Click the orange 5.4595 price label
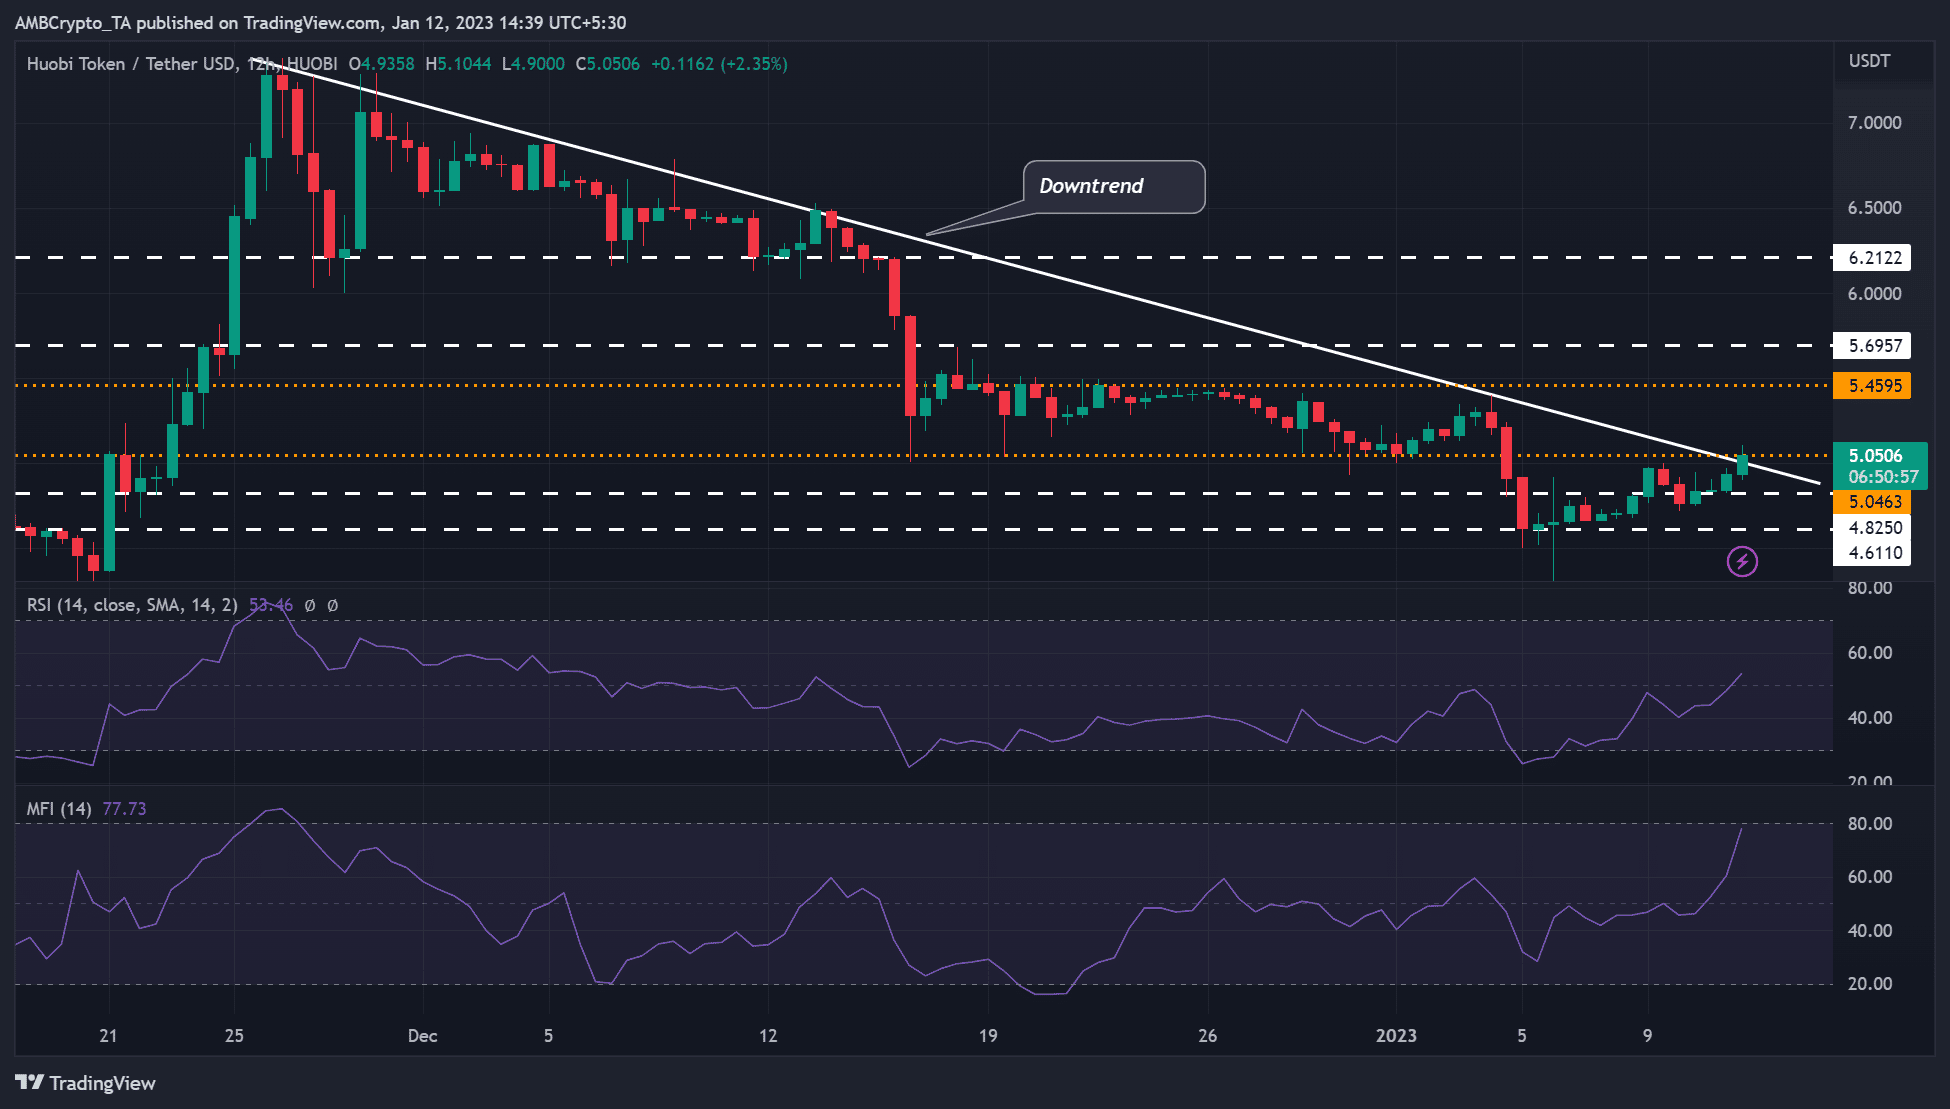Image resolution: width=1950 pixels, height=1109 pixels. 1872,386
